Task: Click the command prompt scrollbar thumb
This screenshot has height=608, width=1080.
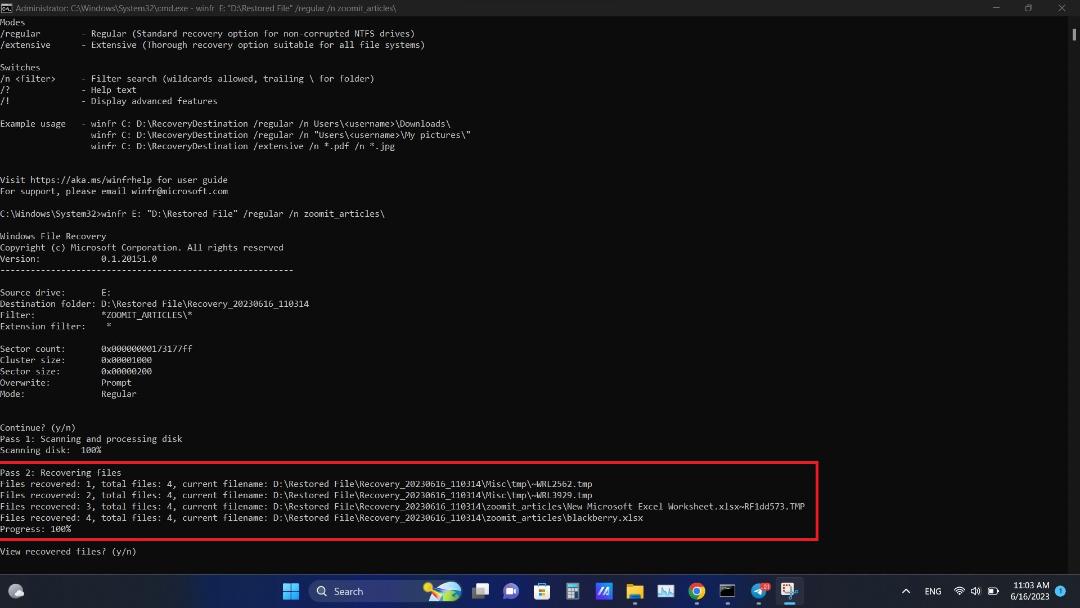Action: 1074,33
